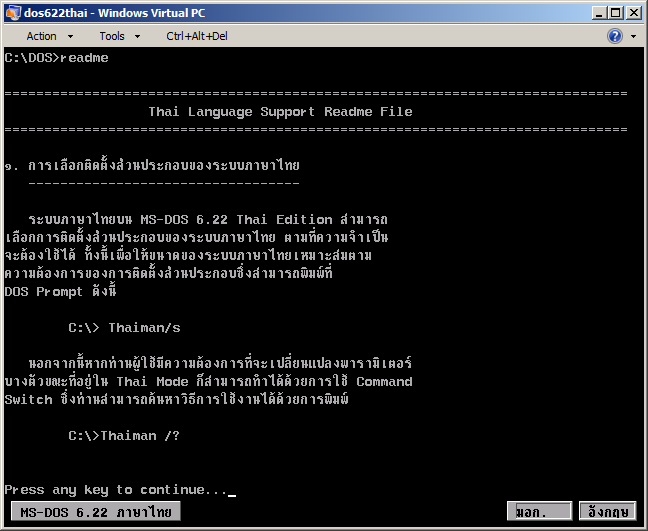Click the 'C:\>Thaiman /?' command text
648x531 pixels.
[x=124, y=436]
